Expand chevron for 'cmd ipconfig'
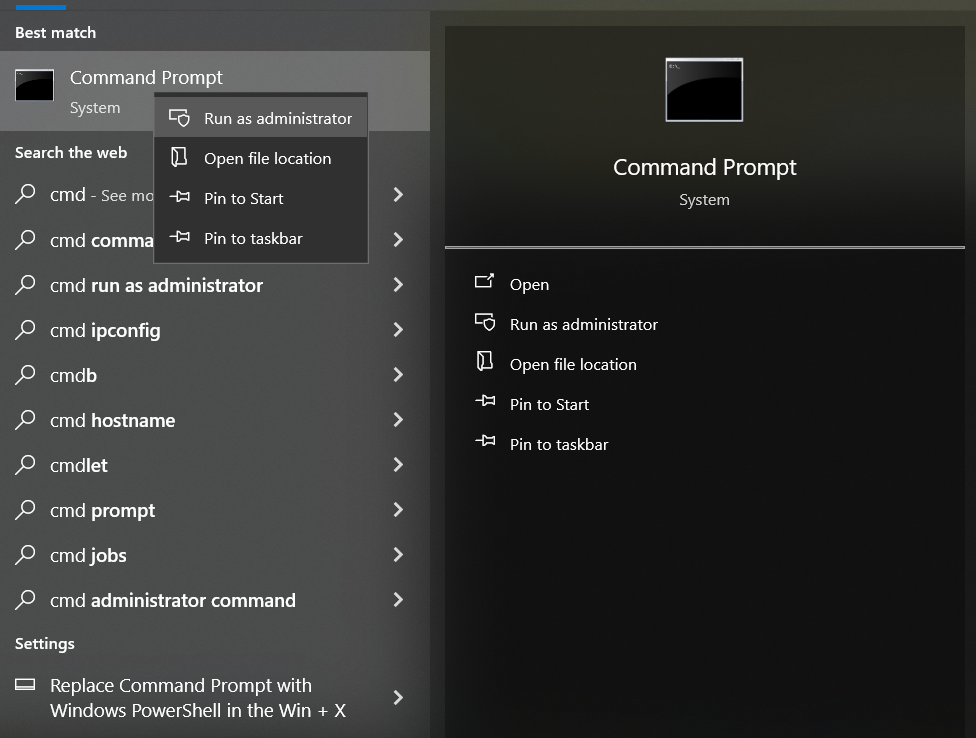The height and width of the screenshot is (738, 976). tap(398, 330)
